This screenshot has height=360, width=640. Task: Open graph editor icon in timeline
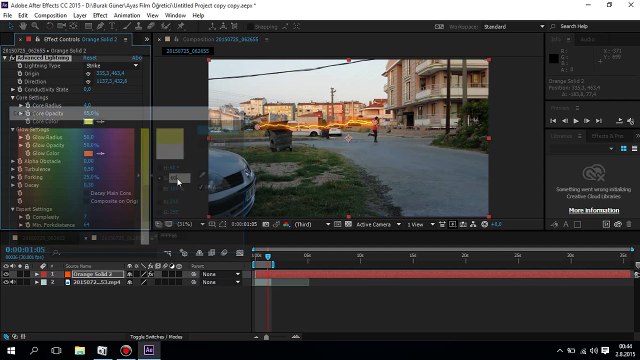click(240, 253)
